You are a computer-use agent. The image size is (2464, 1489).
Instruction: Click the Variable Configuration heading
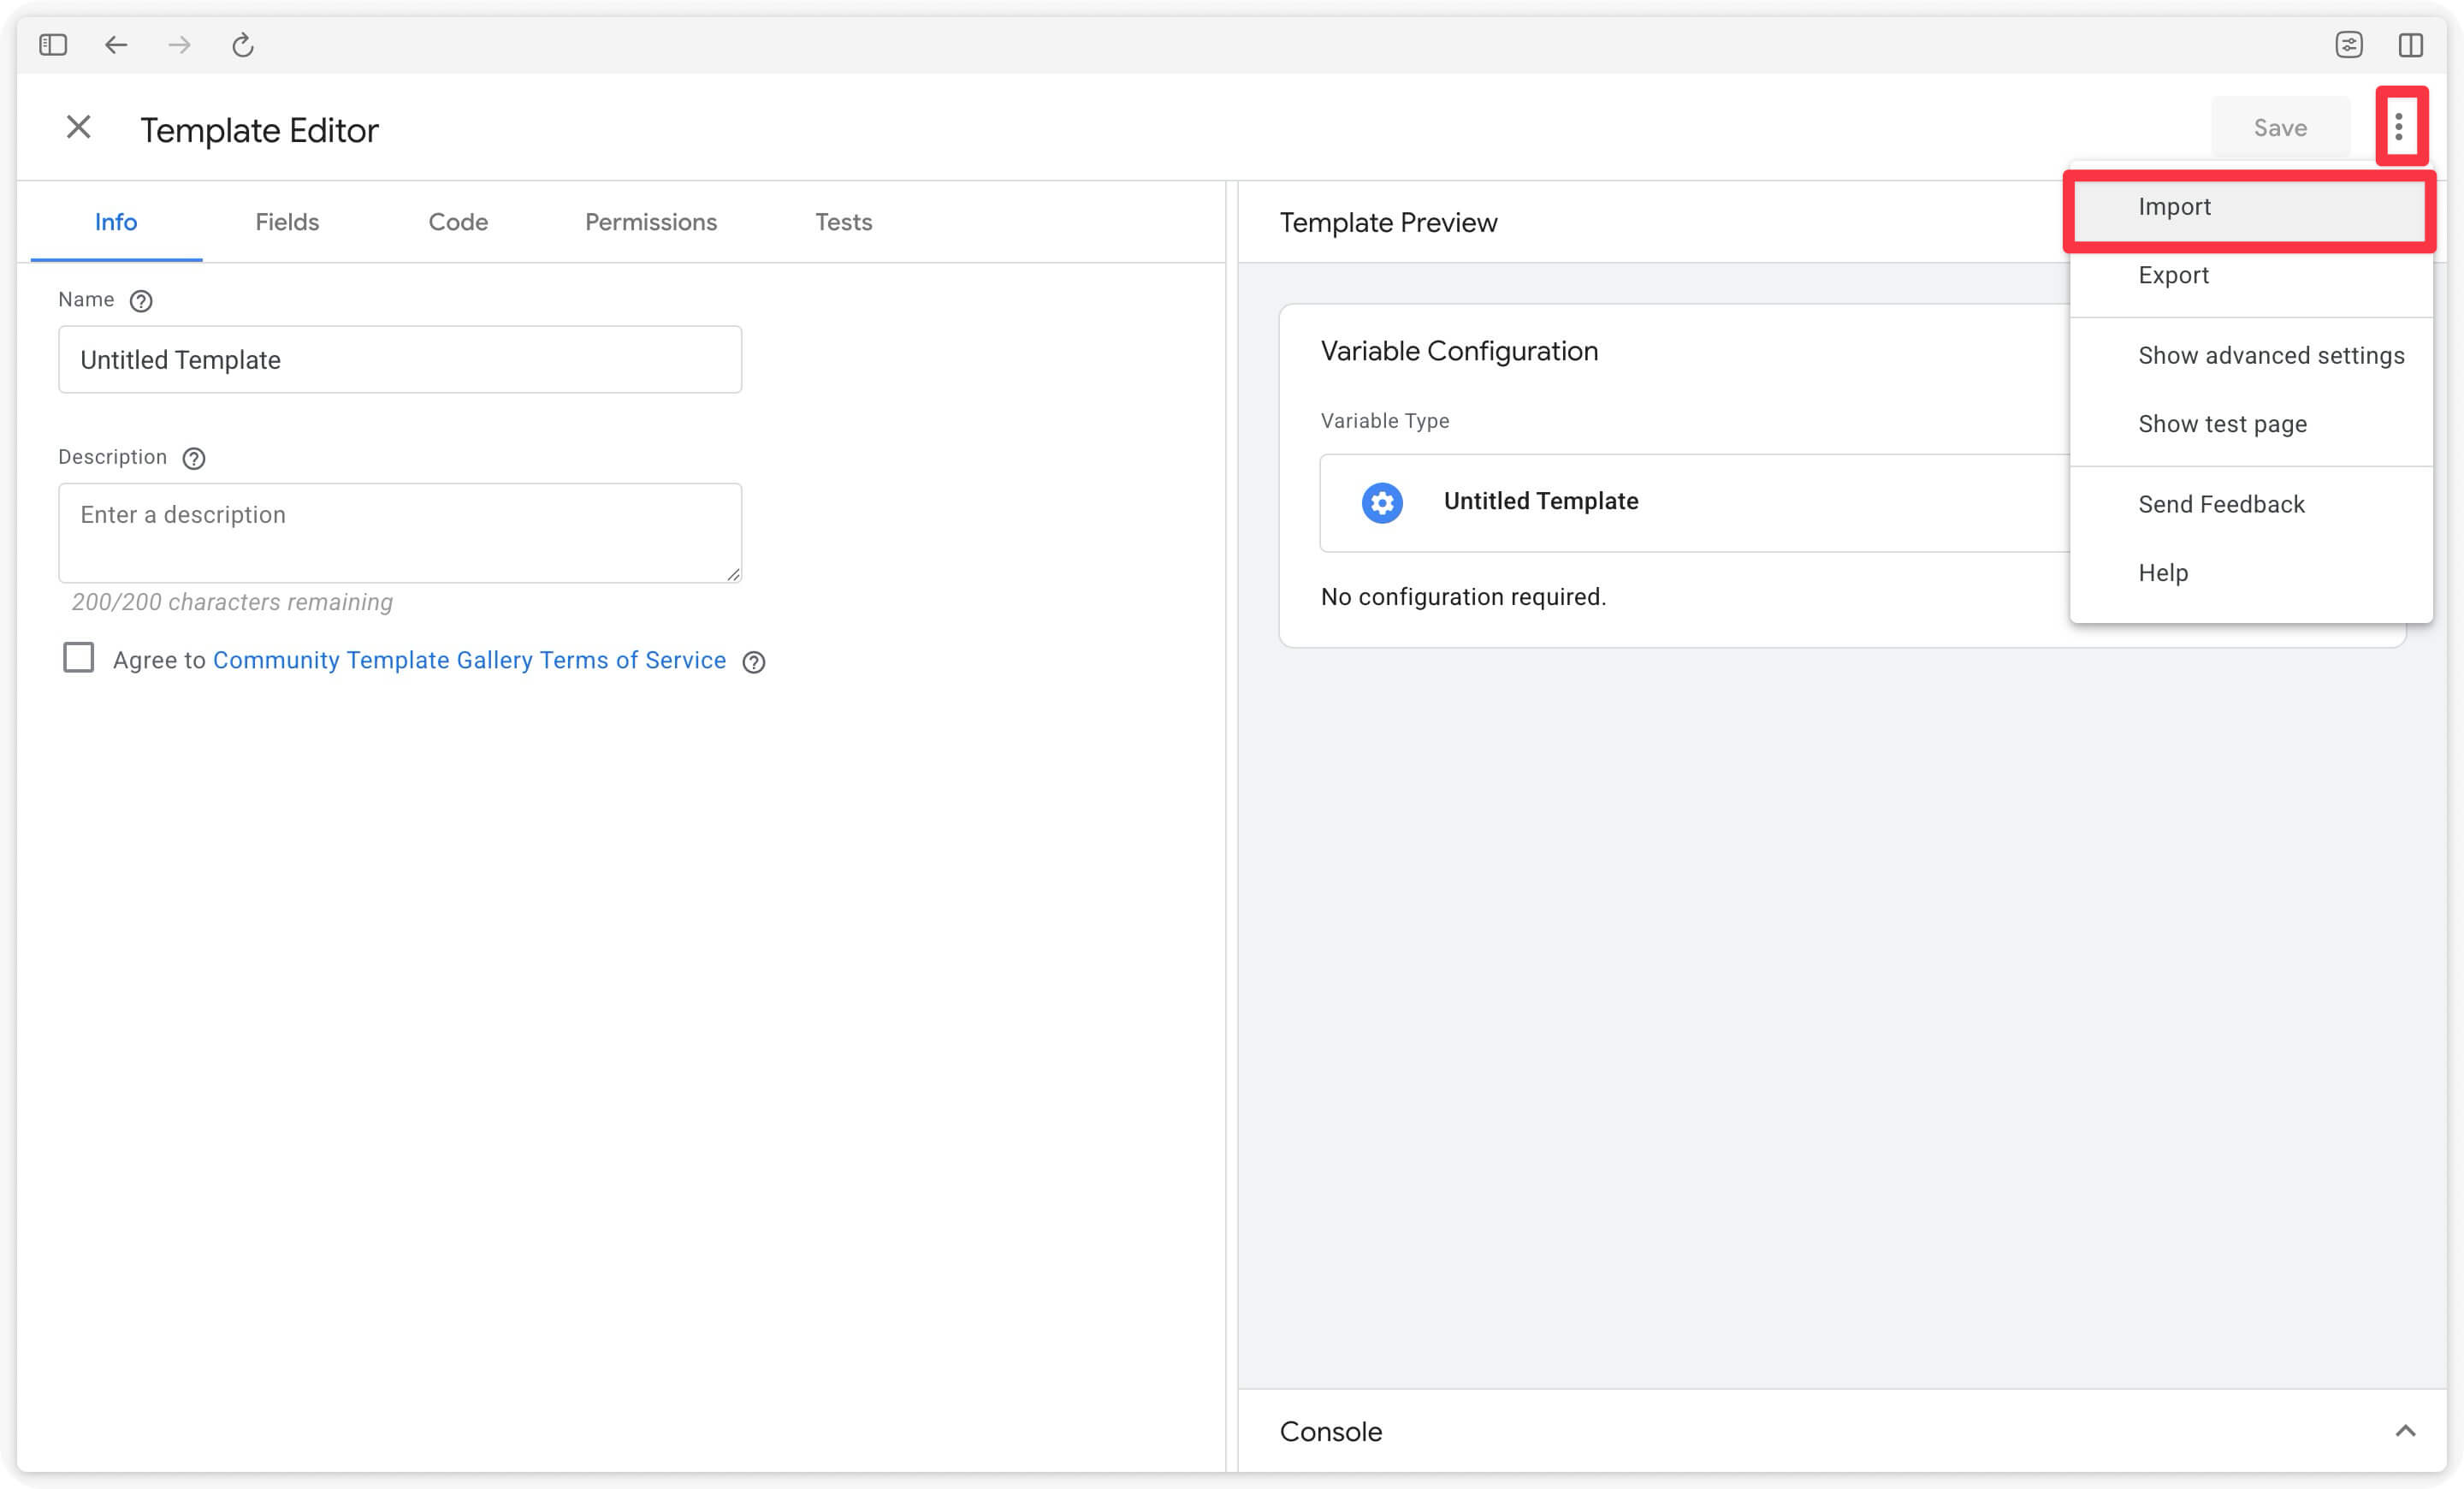point(1459,351)
